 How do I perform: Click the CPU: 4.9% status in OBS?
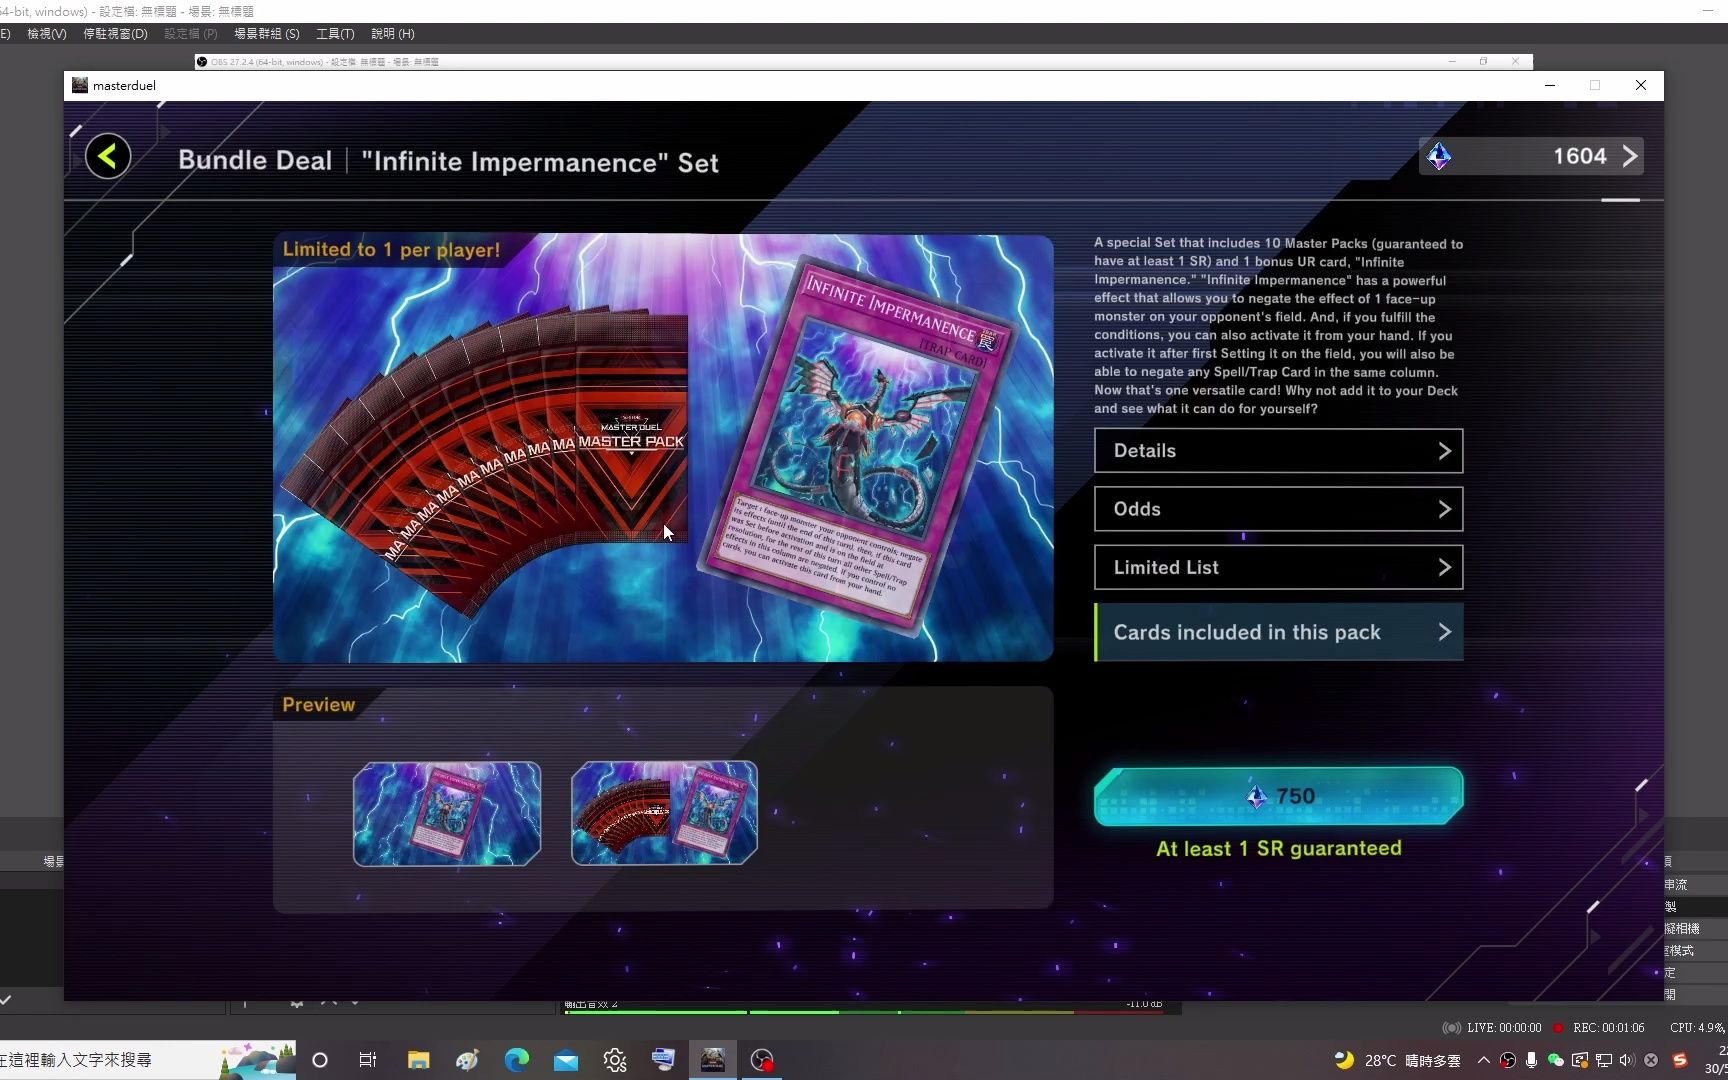click(x=1697, y=1027)
